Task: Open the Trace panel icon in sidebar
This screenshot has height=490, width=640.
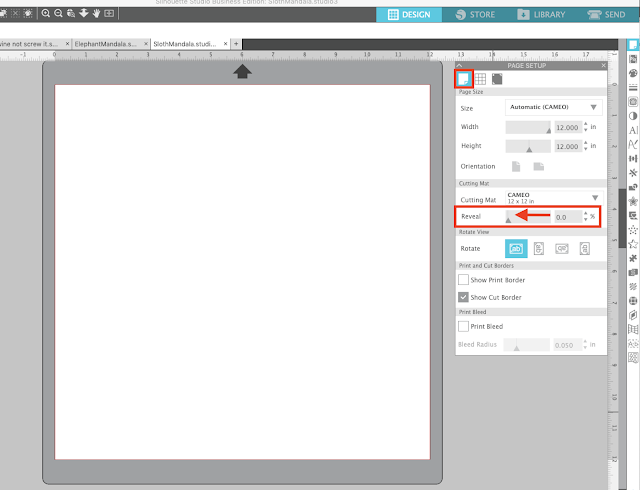Action: pyautogui.click(x=633, y=102)
